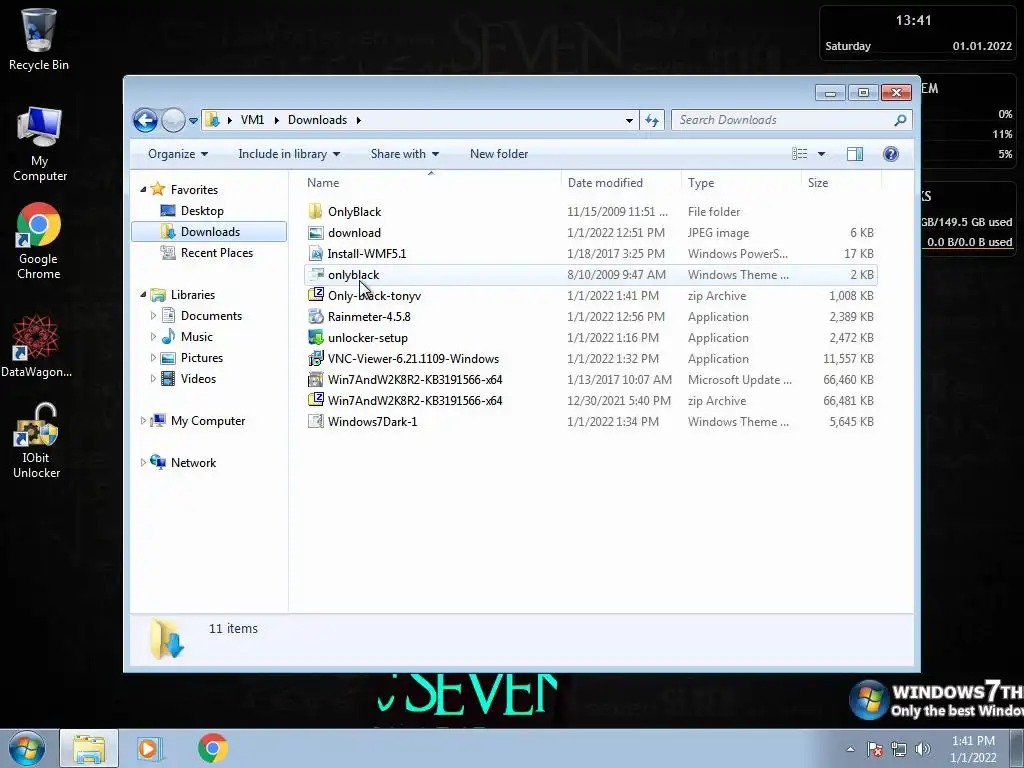Screen dimensions: 1024x768
Task: Click VM1 in the address breadcrumb
Action: point(252,120)
